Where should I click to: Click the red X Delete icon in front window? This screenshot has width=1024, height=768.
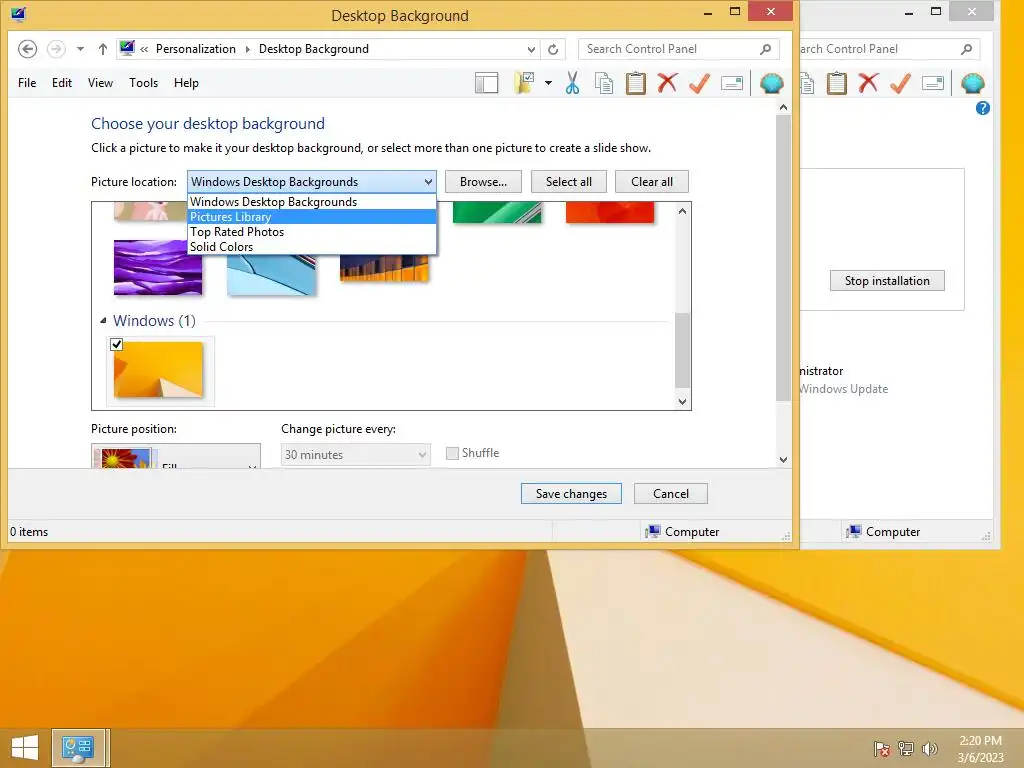point(667,83)
